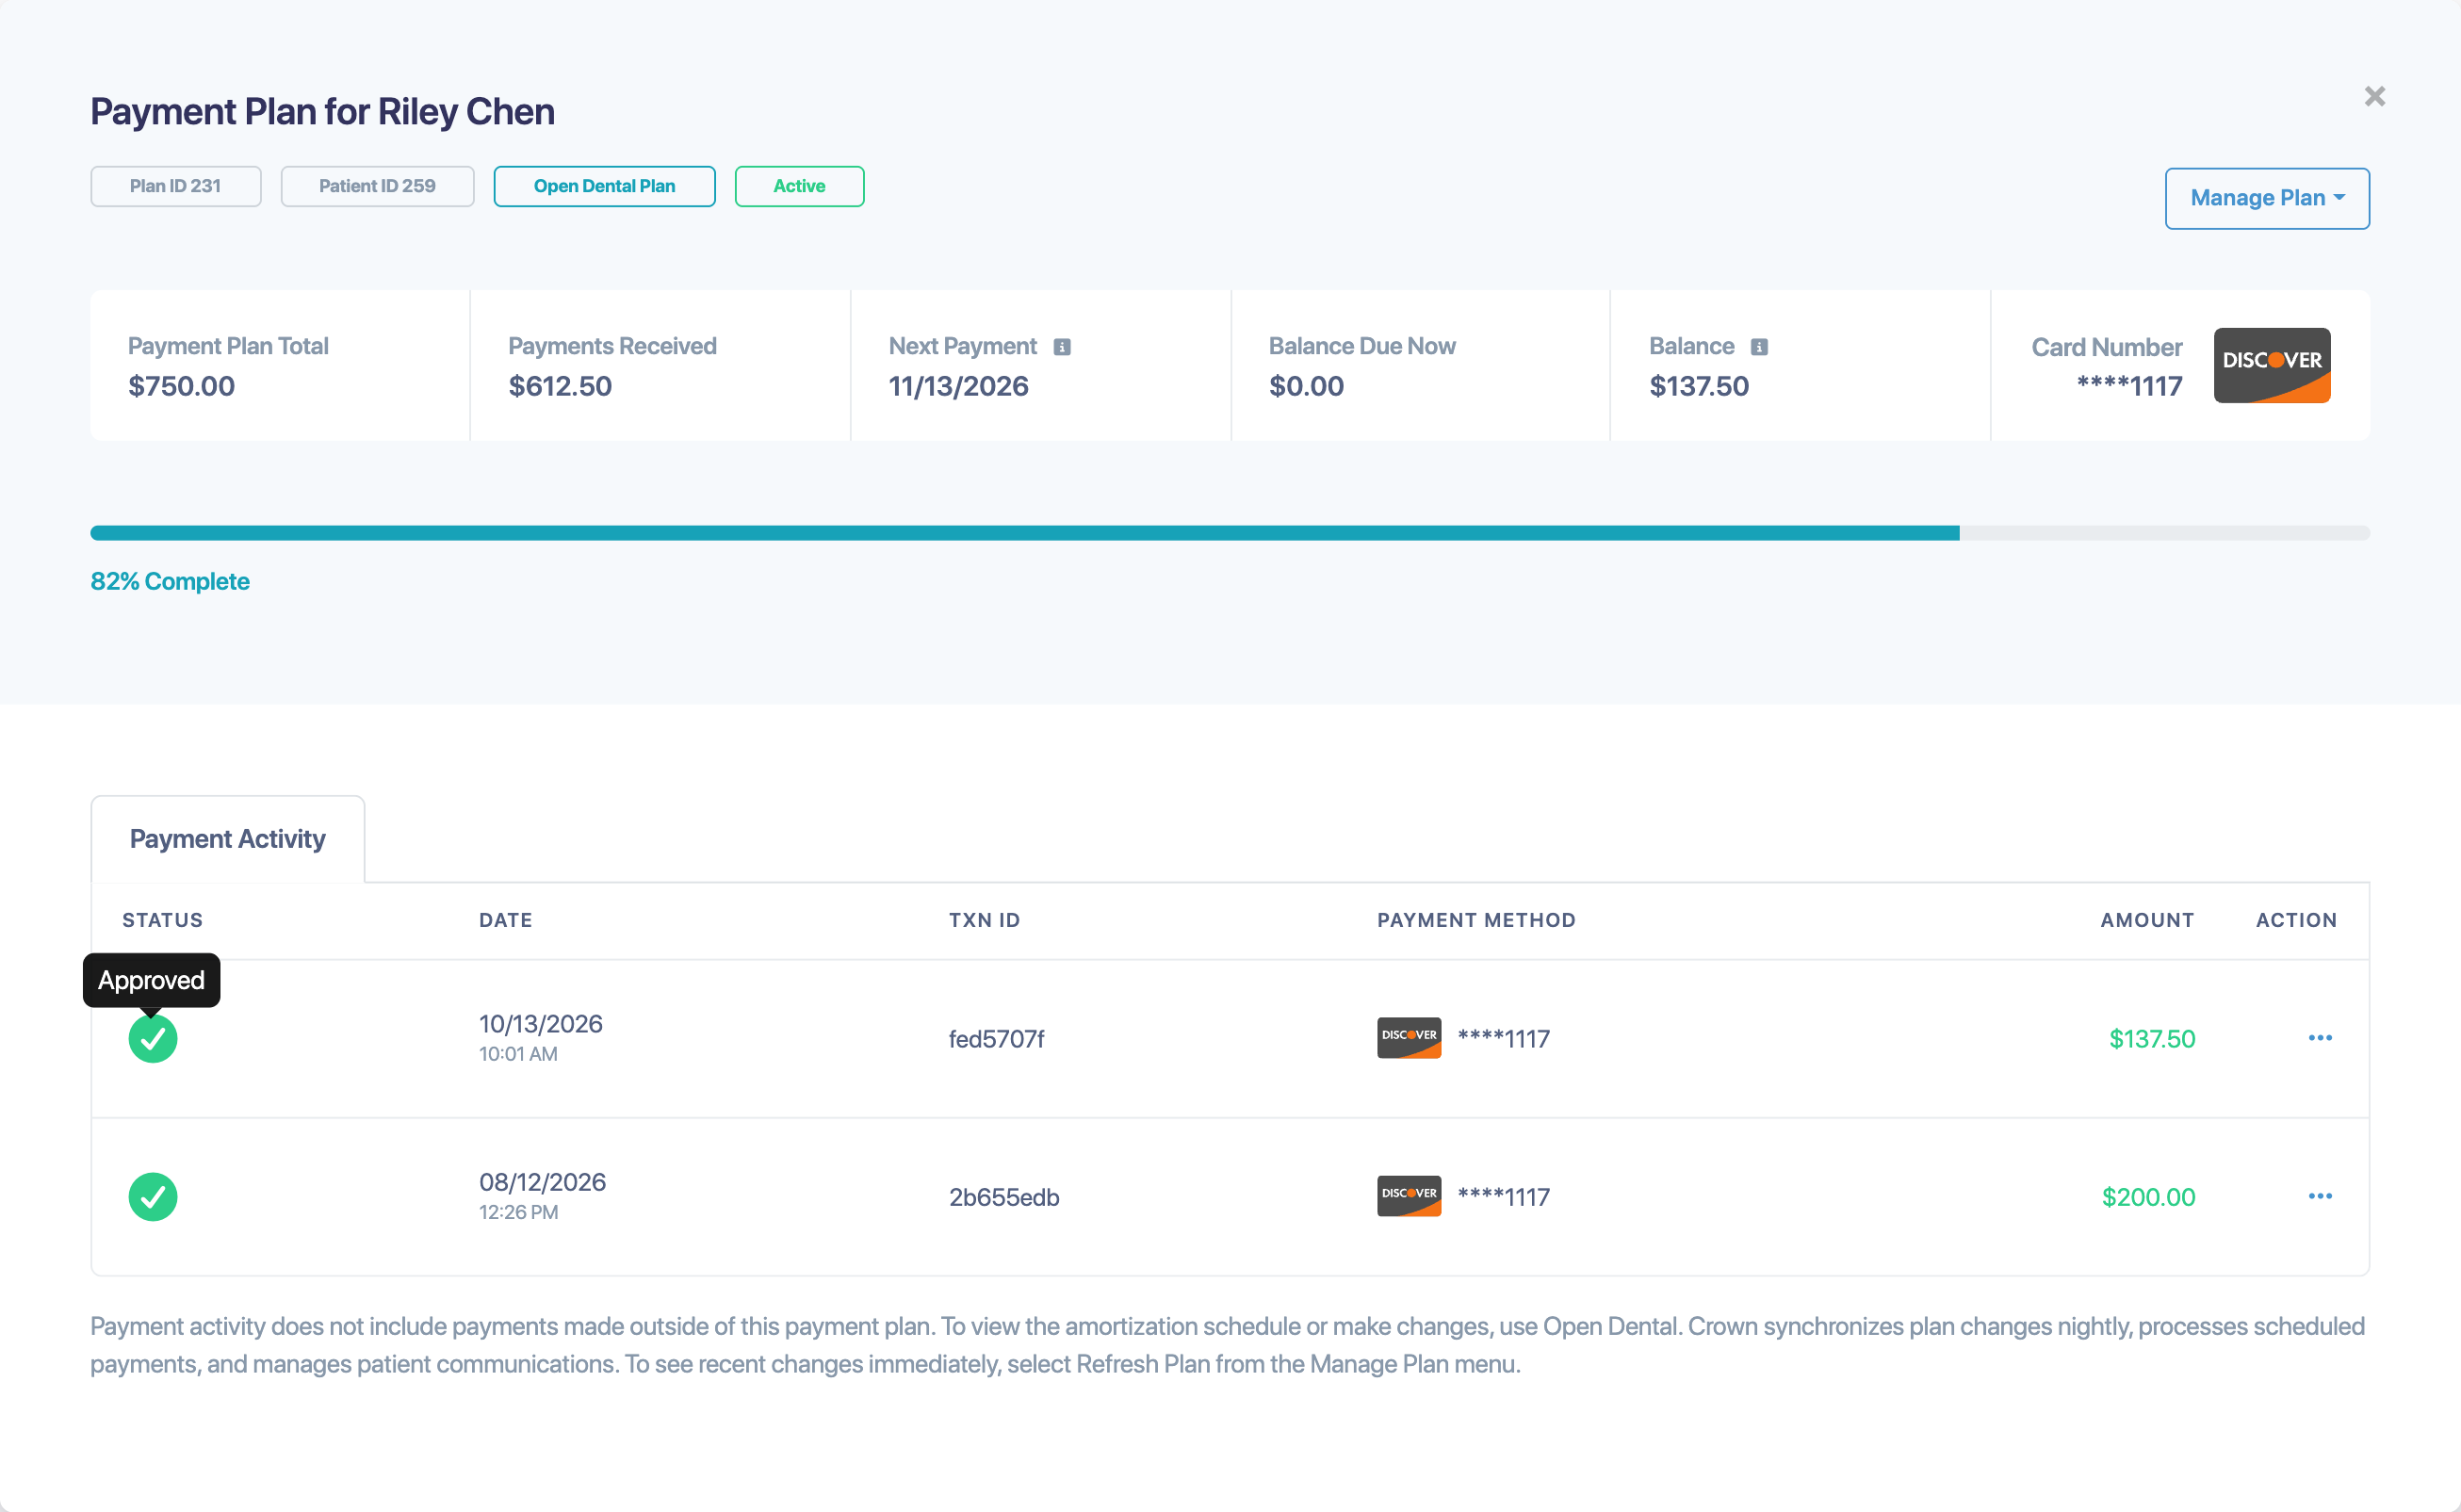Click the Patient ID 259 badge

pos(377,186)
